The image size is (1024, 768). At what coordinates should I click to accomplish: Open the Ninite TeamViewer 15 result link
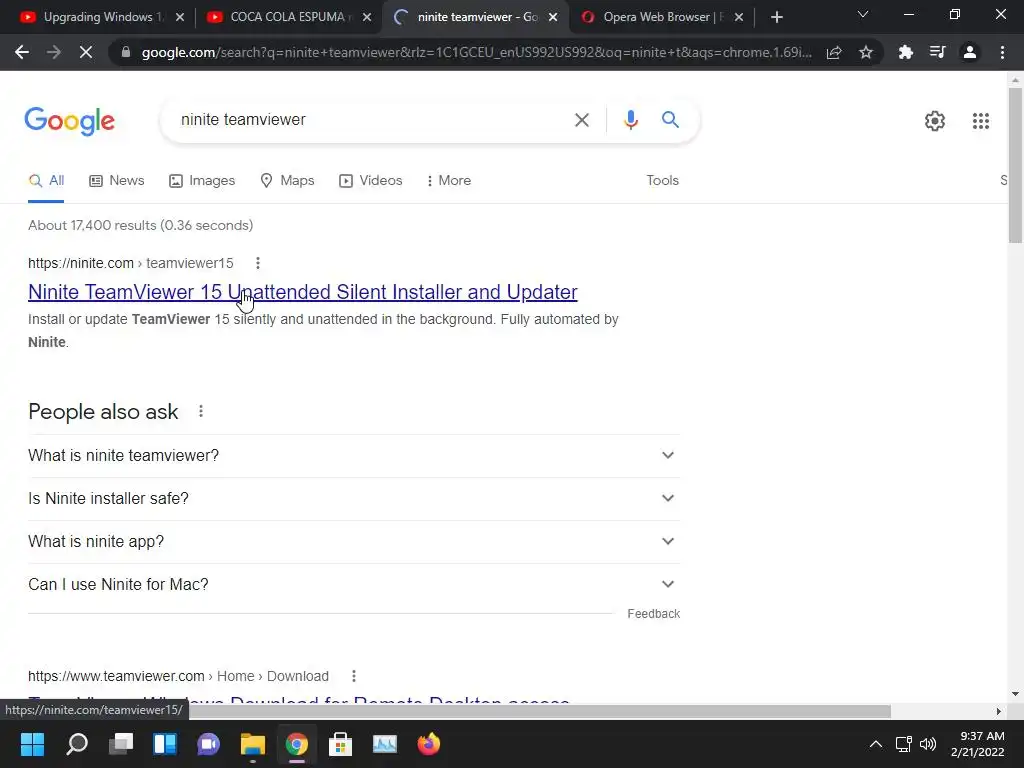tap(302, 292)
